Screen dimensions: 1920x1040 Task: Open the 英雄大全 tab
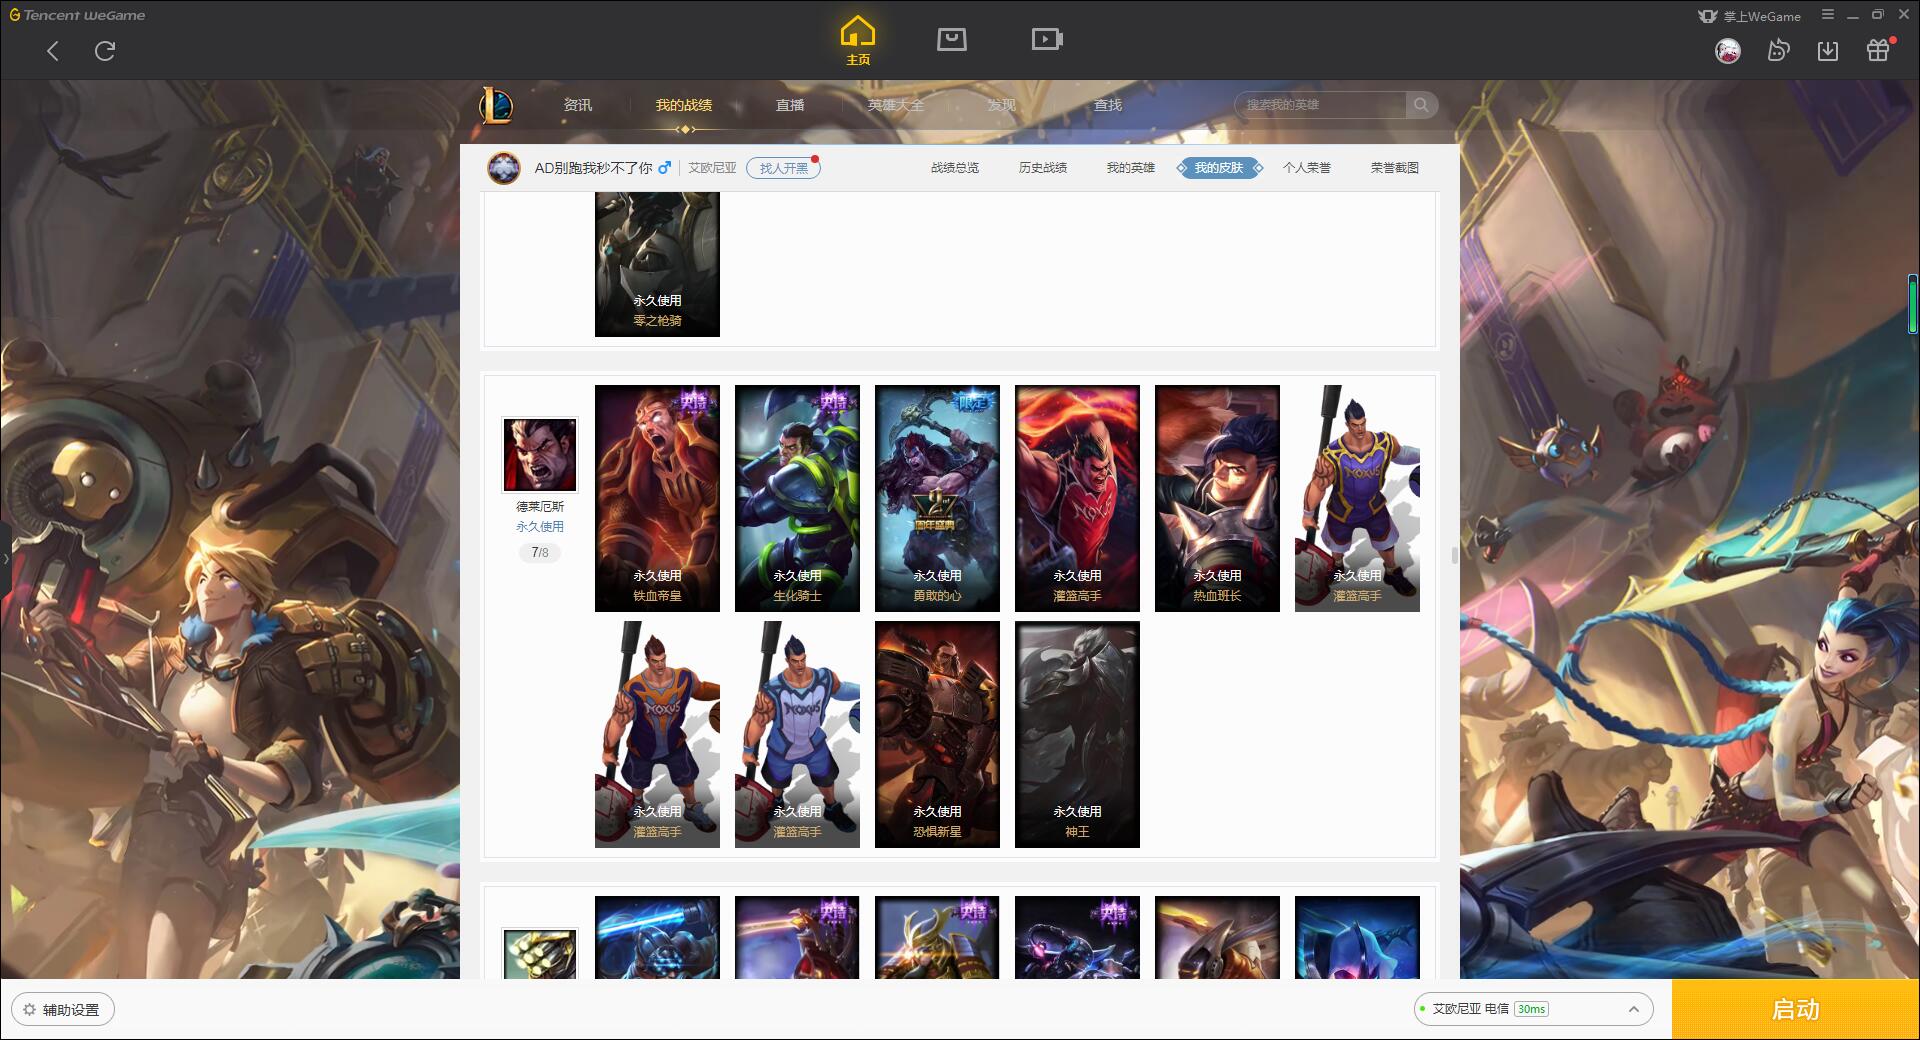pos(896,105)
